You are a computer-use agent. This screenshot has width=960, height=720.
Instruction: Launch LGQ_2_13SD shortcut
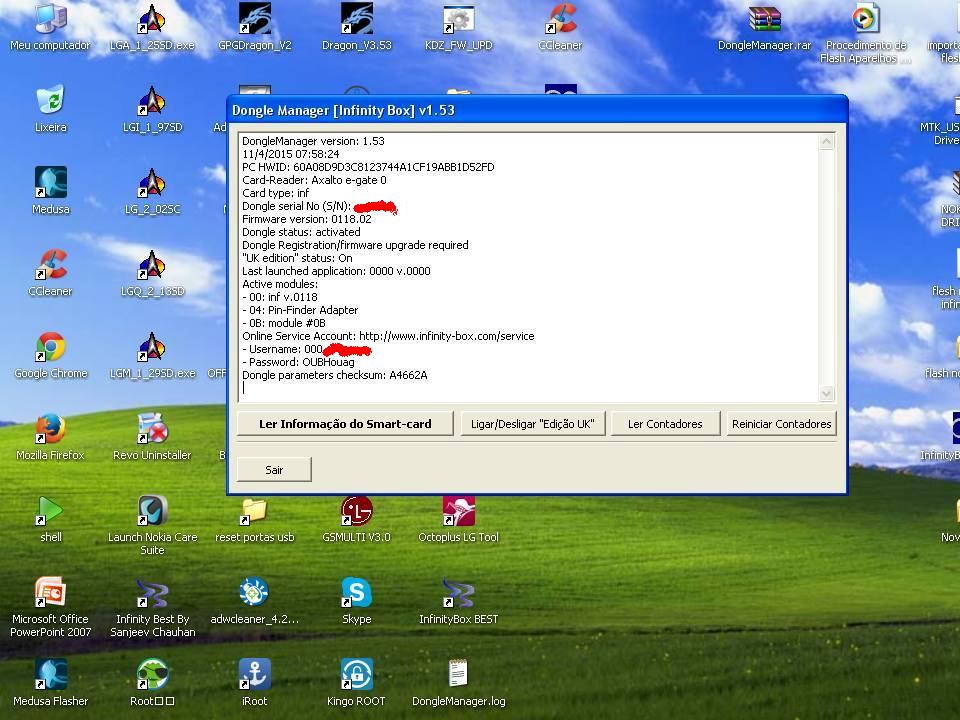[x=152, y=273]
